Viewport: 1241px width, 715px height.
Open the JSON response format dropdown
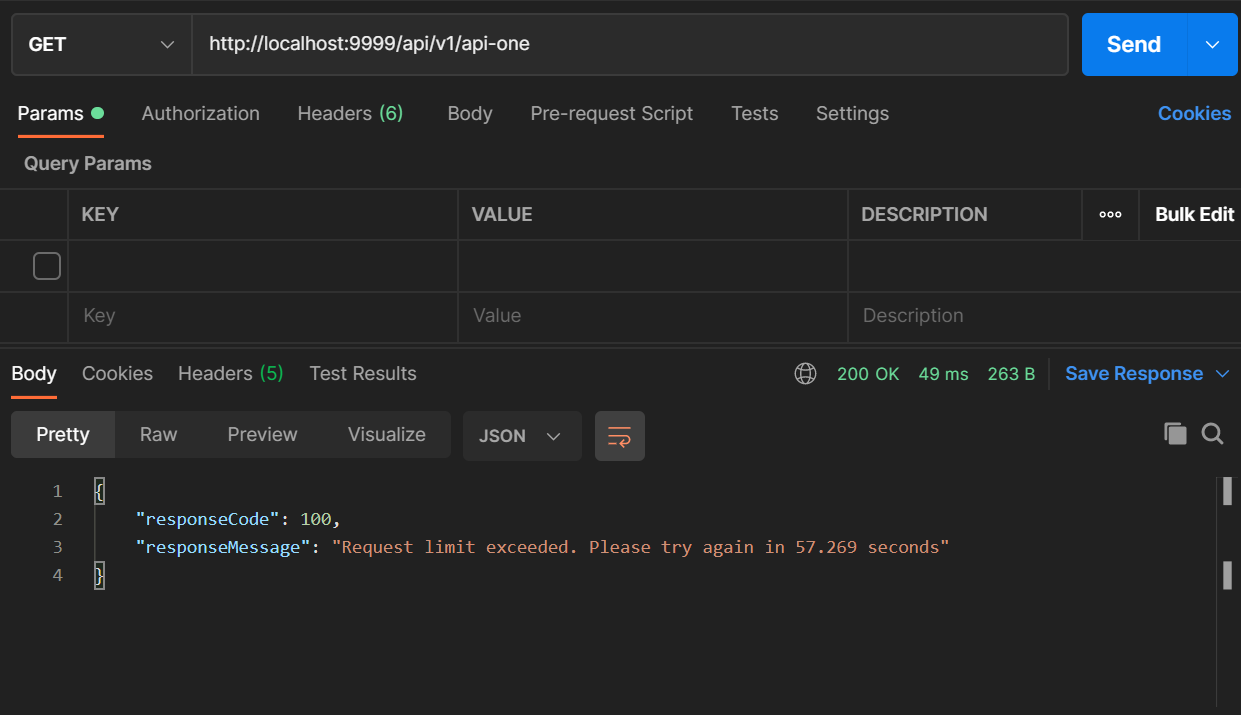521,436
